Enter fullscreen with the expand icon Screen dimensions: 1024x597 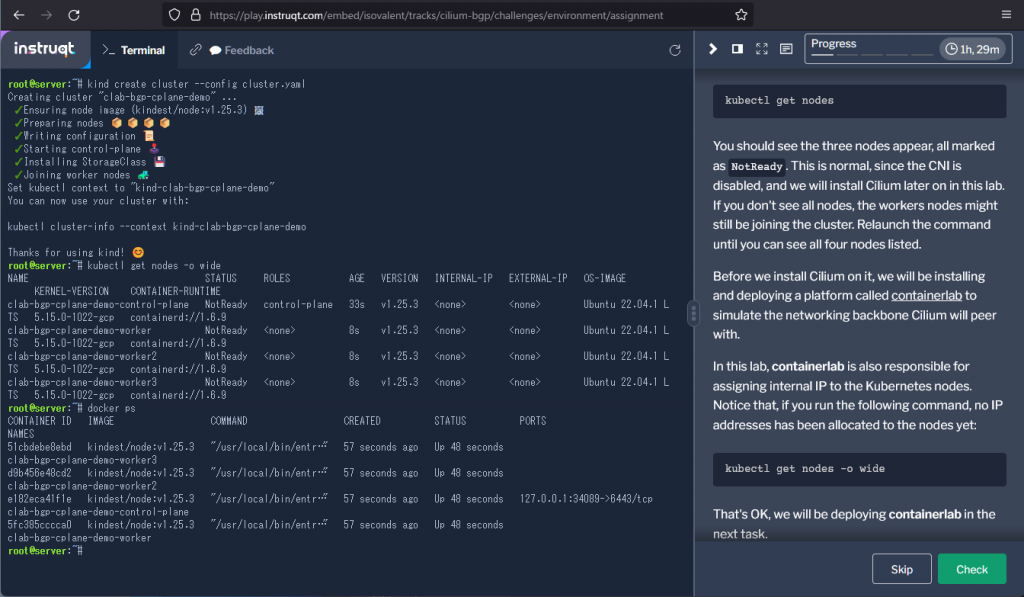point(761,48)
